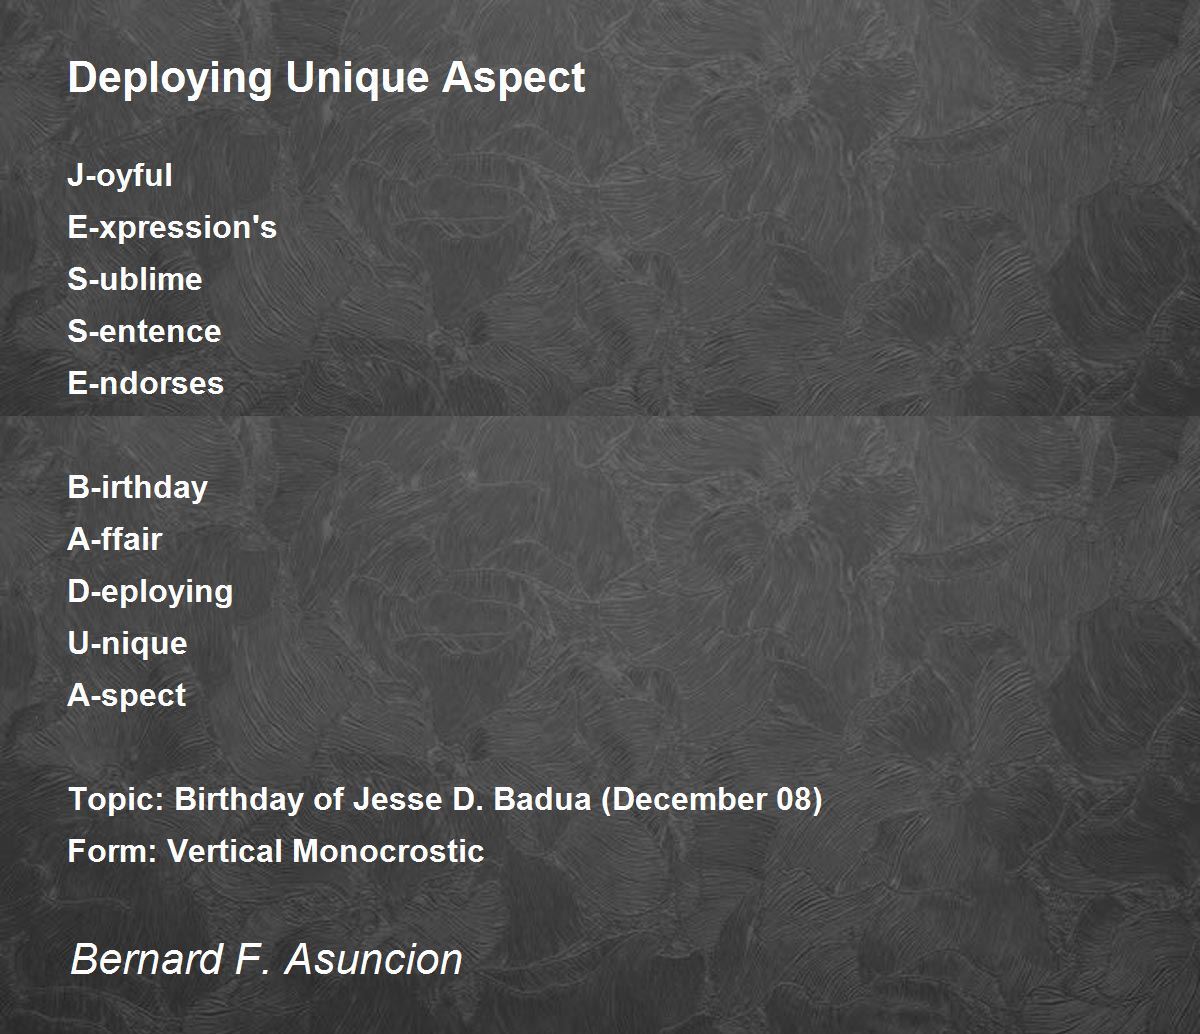Click the word Monocrostic
The height and width of the screenshot is (1034, 1200).
point(388,851)
